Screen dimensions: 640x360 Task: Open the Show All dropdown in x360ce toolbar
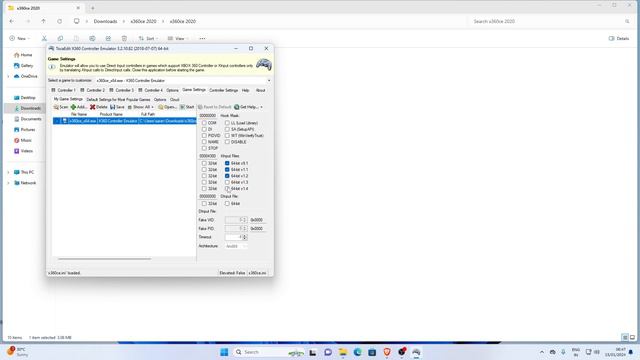pos(141,107)
